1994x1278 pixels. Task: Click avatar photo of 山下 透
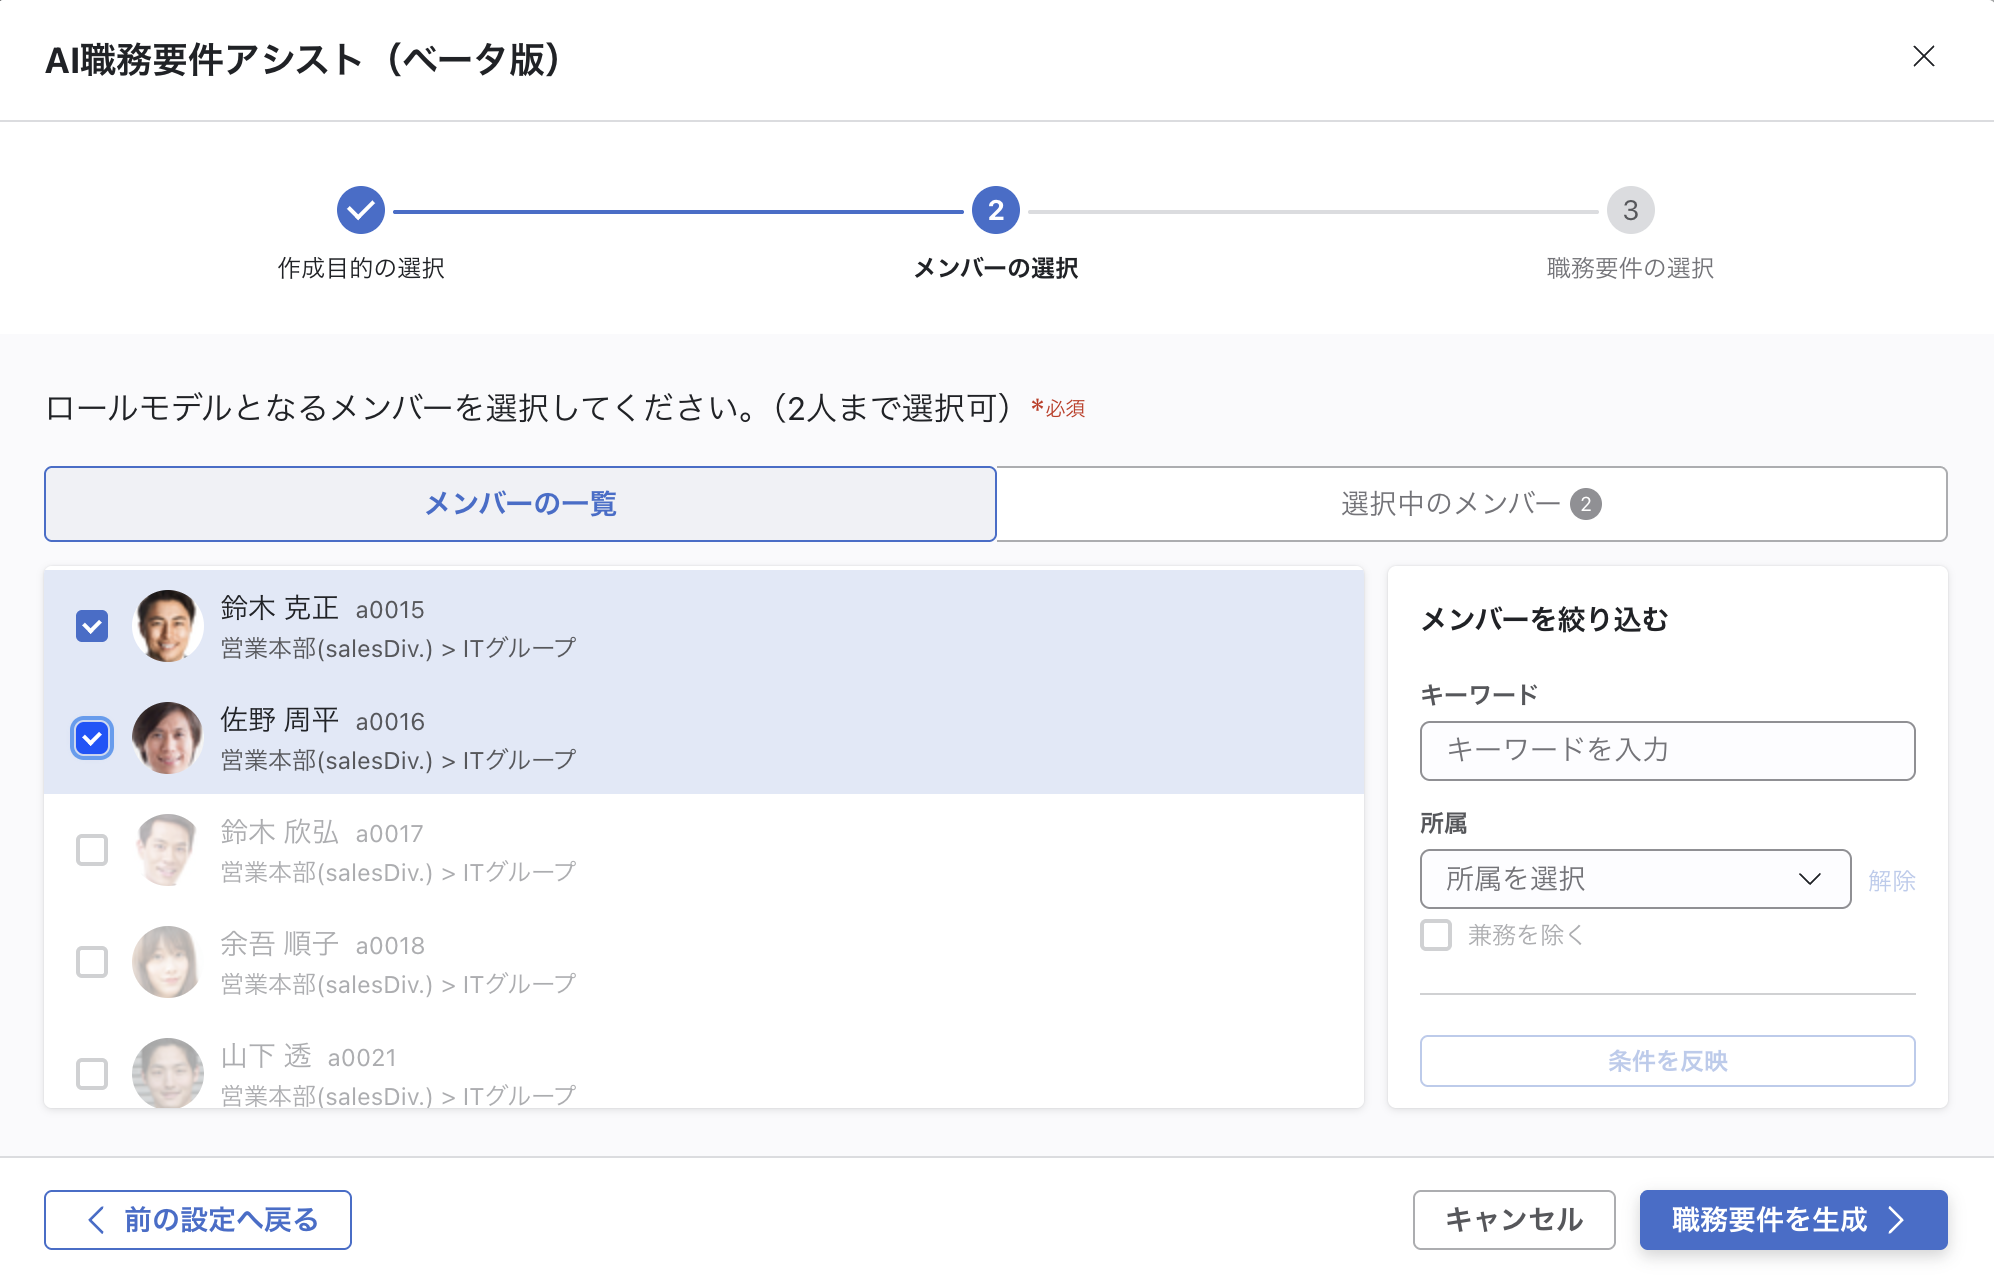point(168,1073)
